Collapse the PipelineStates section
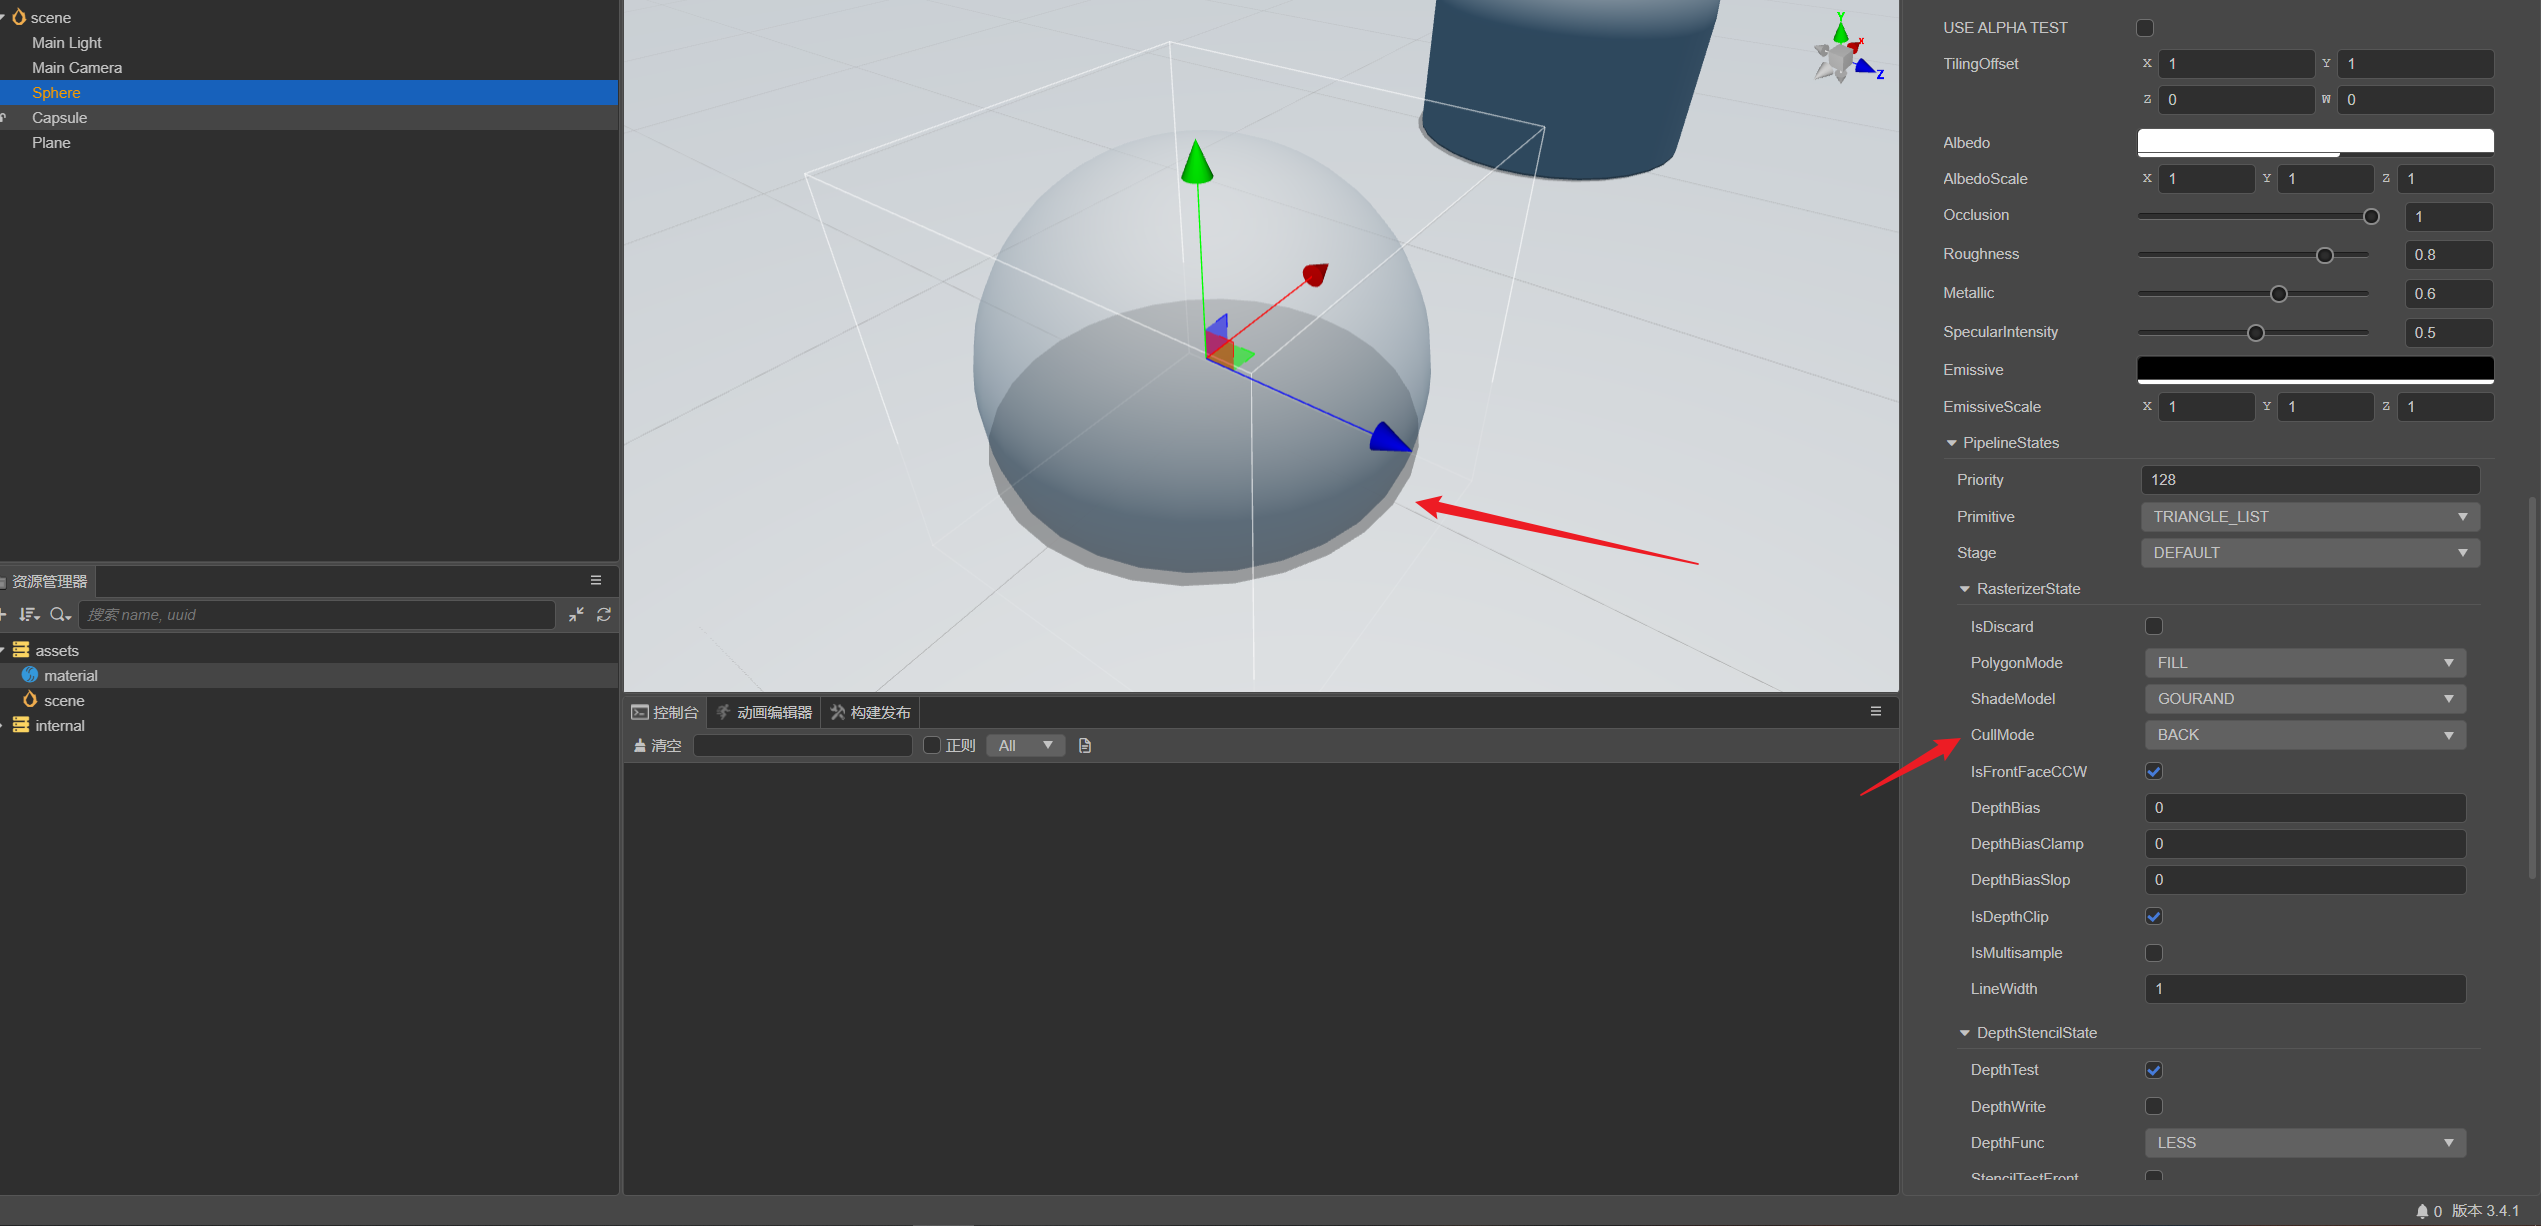 tap(1951, 443)
